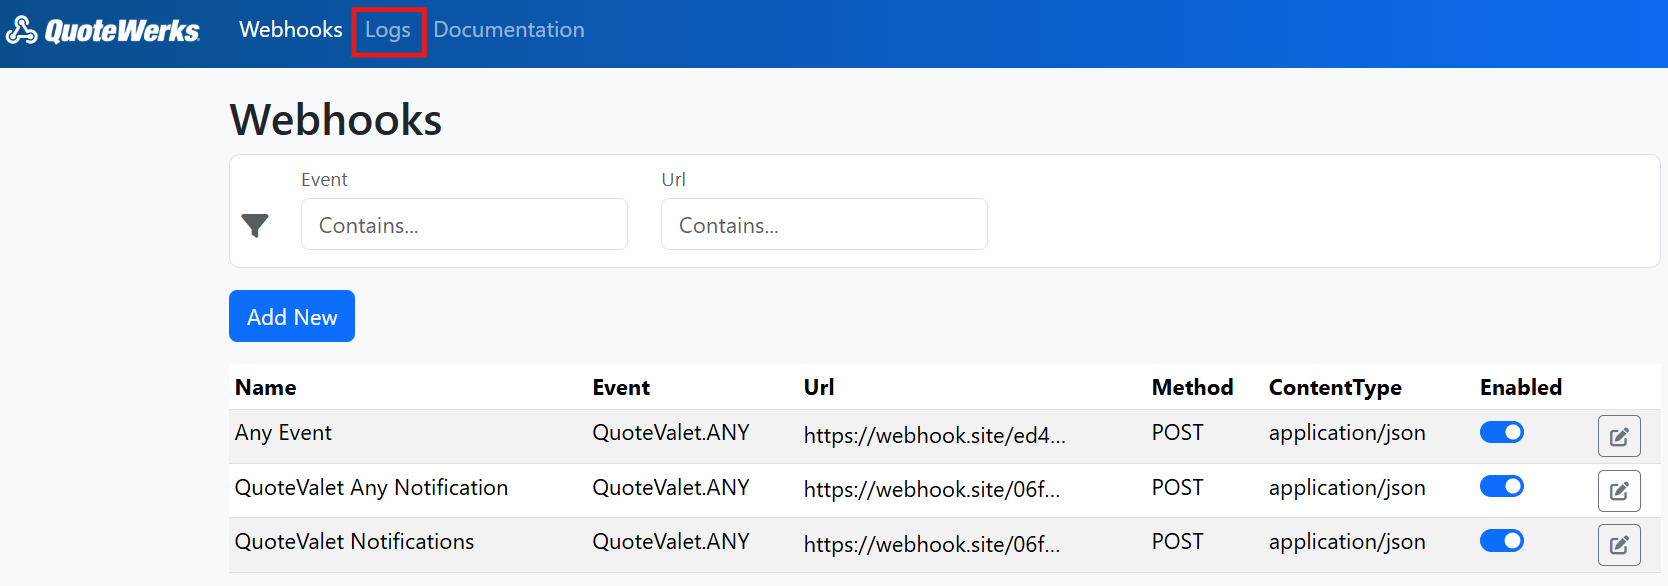
Task: Select the QuoteValet Notifications row name
Action: [x=354, y=542]
